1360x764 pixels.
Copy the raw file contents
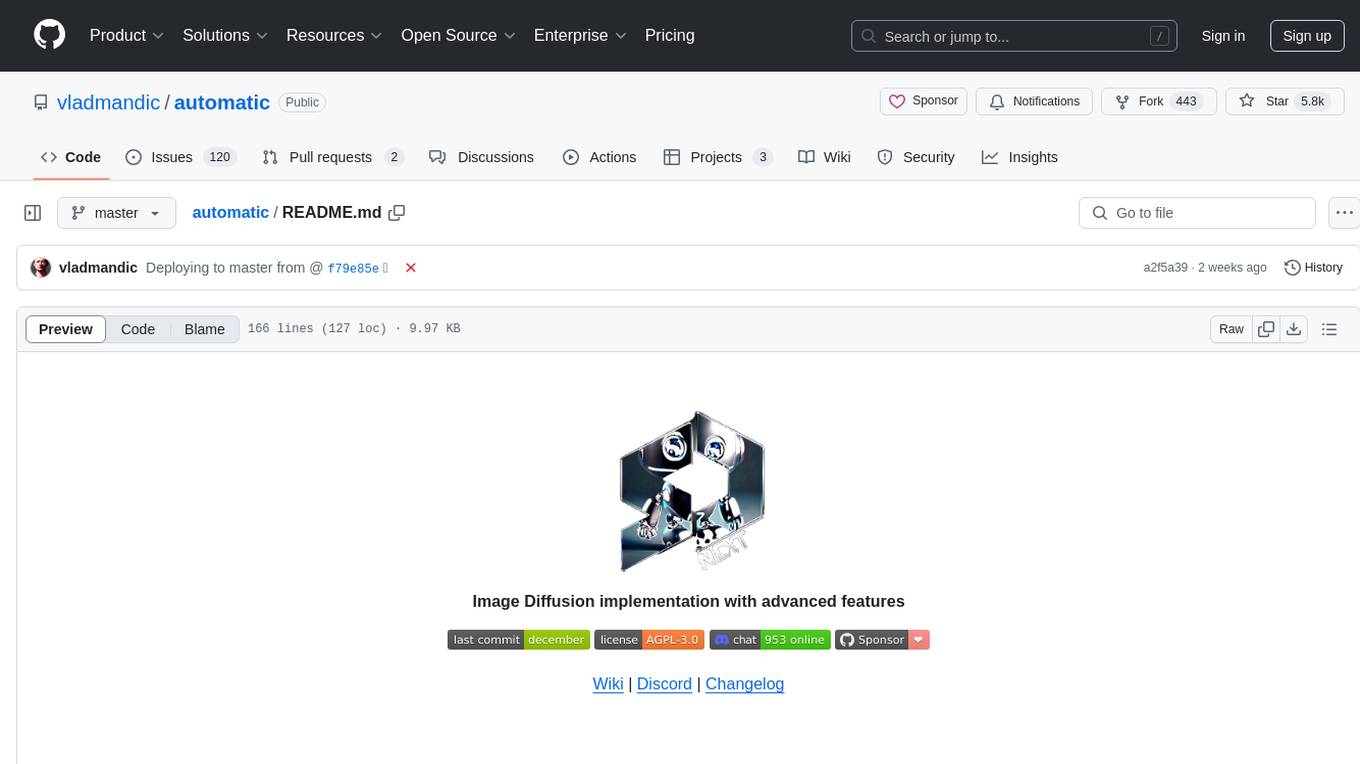(x=1266, y=329)
